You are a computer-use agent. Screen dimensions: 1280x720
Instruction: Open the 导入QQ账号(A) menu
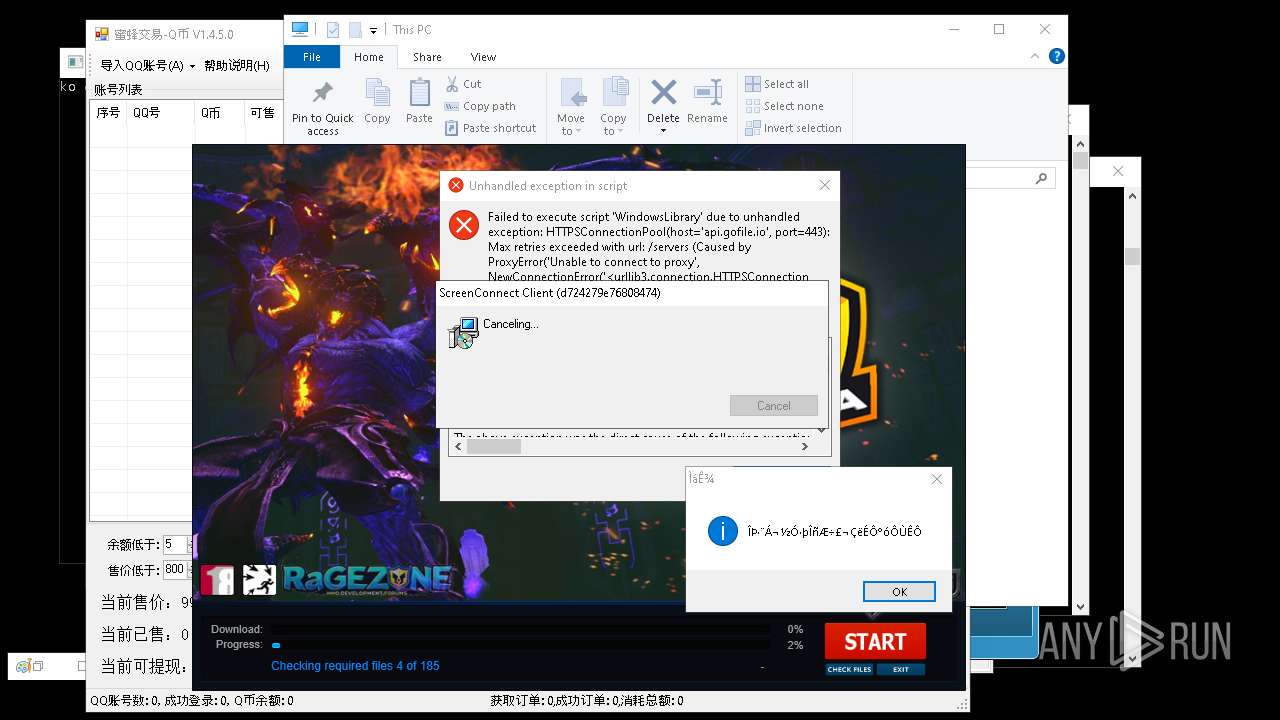click(x=147, y=65)
